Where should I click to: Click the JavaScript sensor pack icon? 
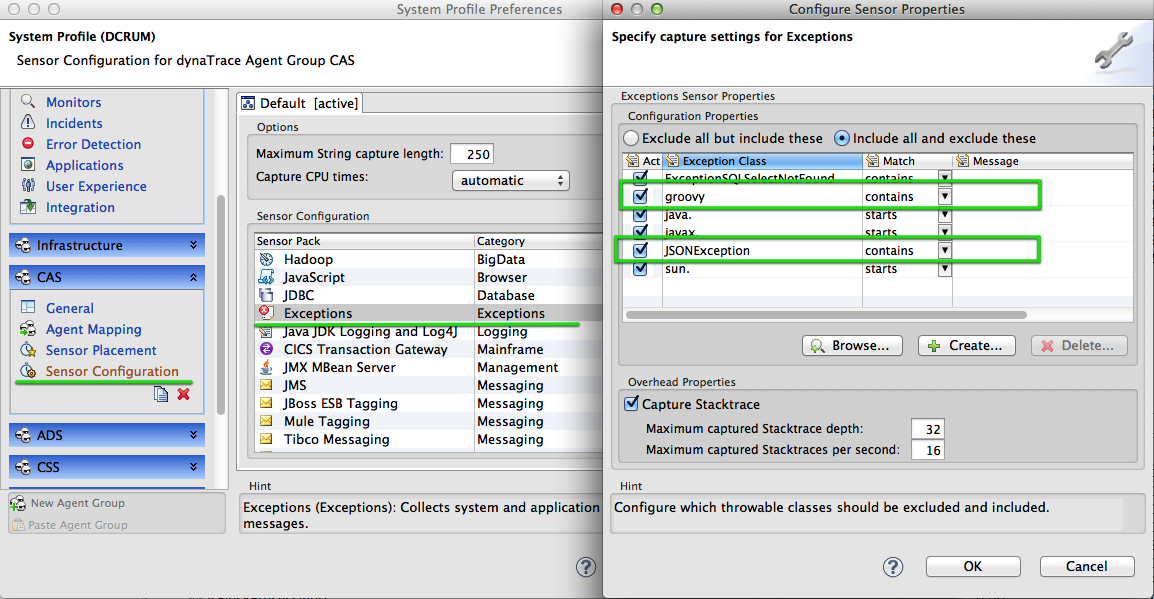click(x=266, y=277)
